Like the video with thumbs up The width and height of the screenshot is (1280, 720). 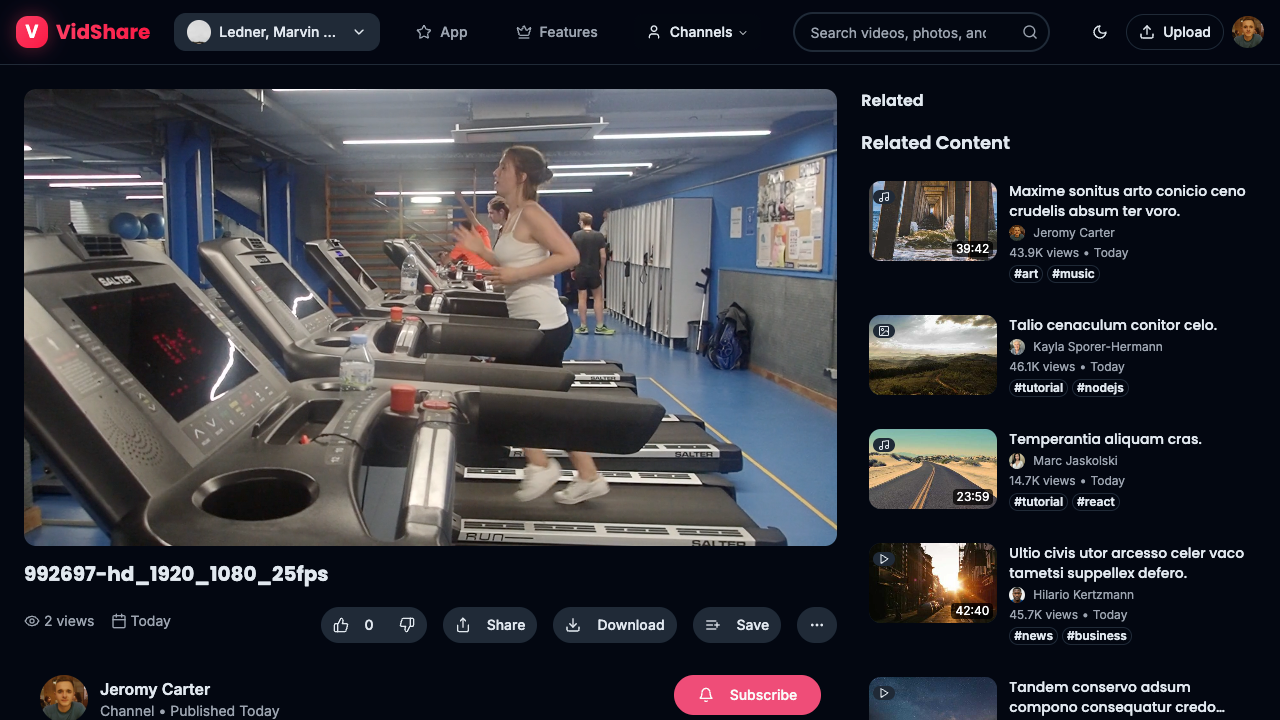pyautogui.click(x=341, y=625)
